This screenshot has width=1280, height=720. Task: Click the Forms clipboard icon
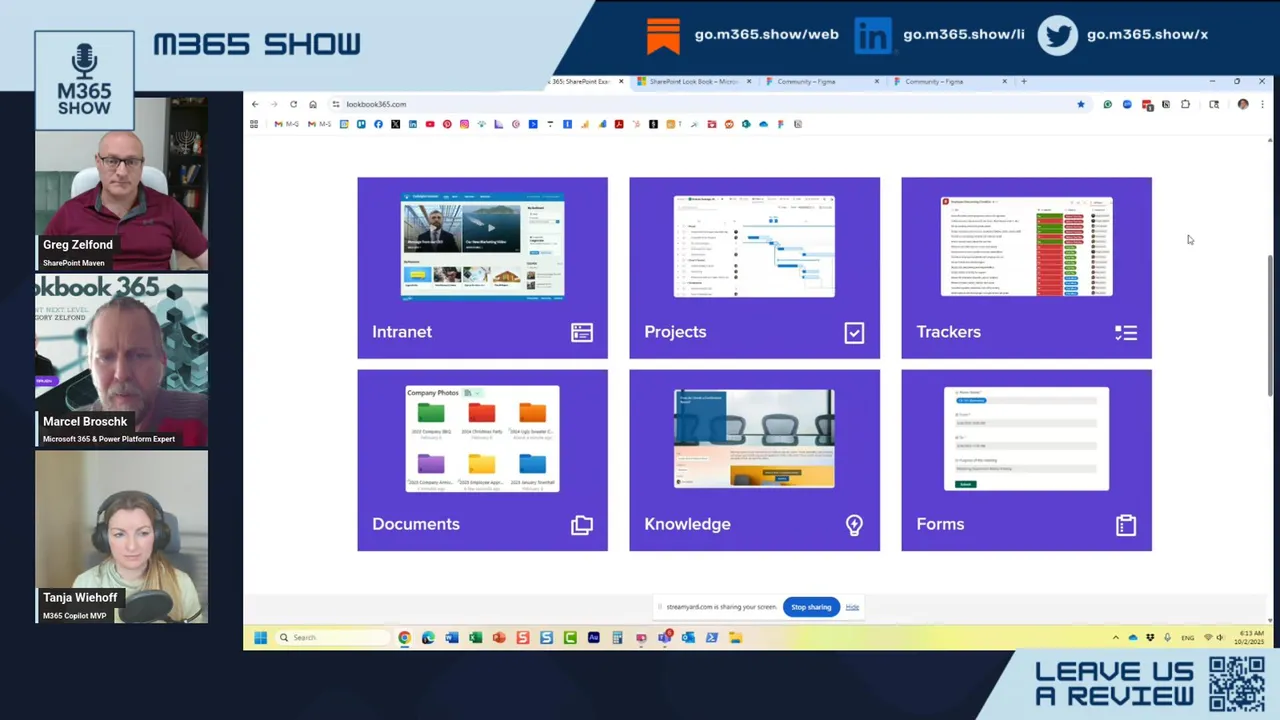tap(1126, 525)
